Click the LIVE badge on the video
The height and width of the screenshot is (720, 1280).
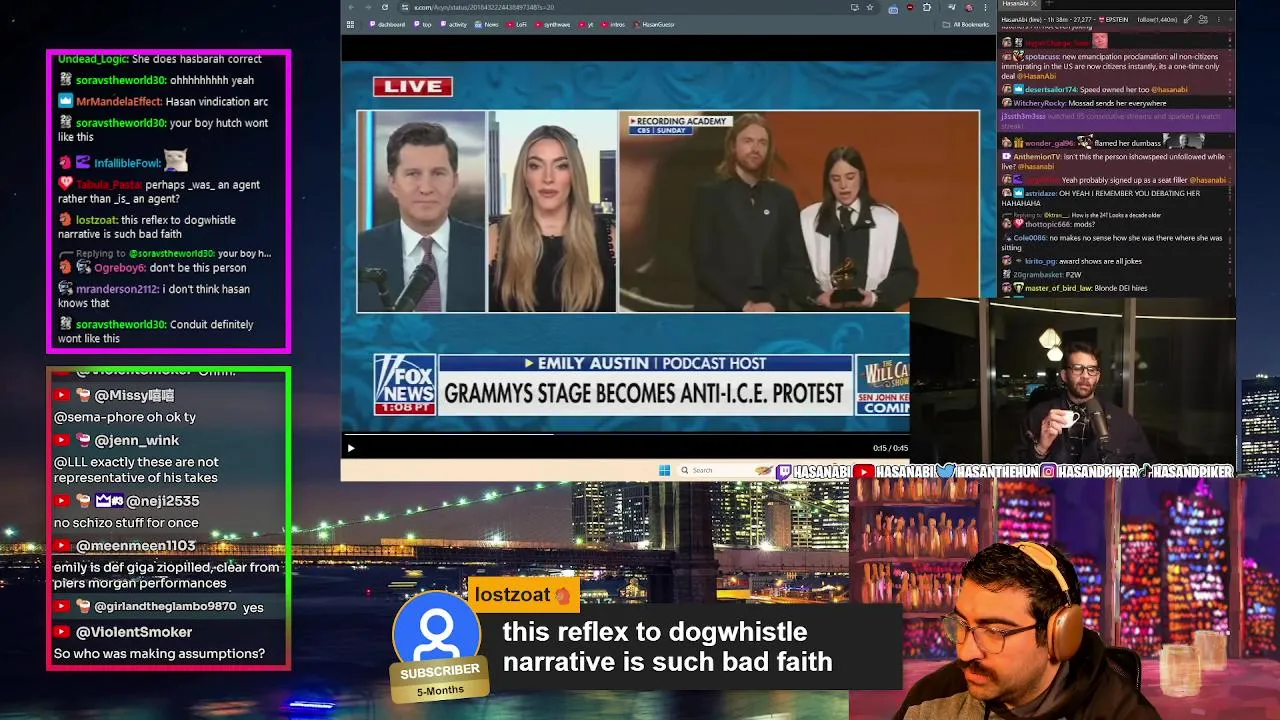pos(413,86)
